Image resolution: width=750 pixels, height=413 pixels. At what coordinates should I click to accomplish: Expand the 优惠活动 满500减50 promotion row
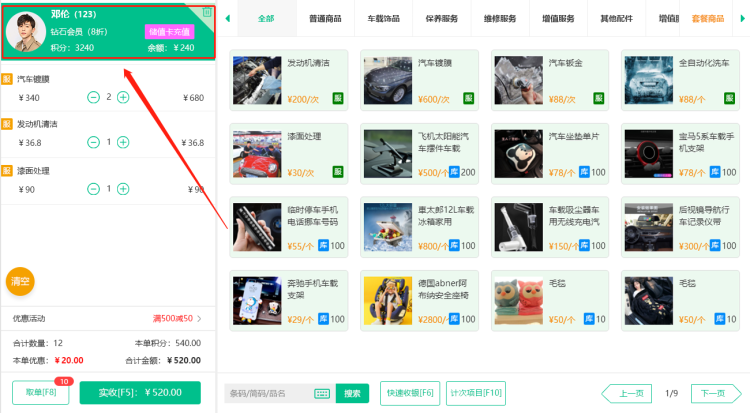198,319
